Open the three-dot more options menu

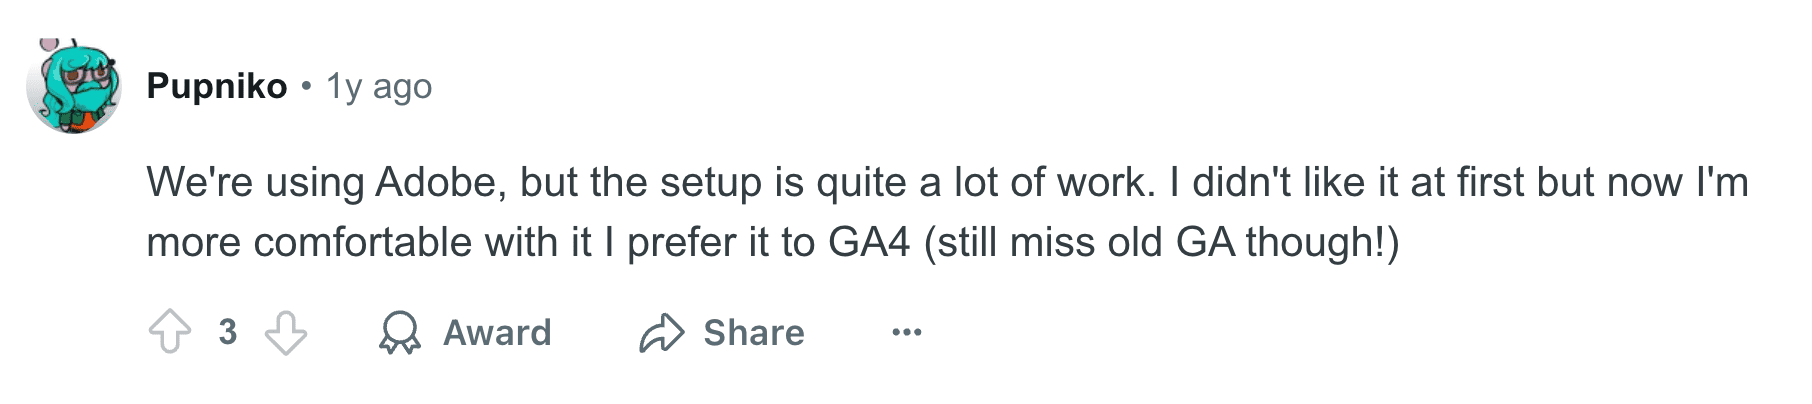tap(906, 332)
